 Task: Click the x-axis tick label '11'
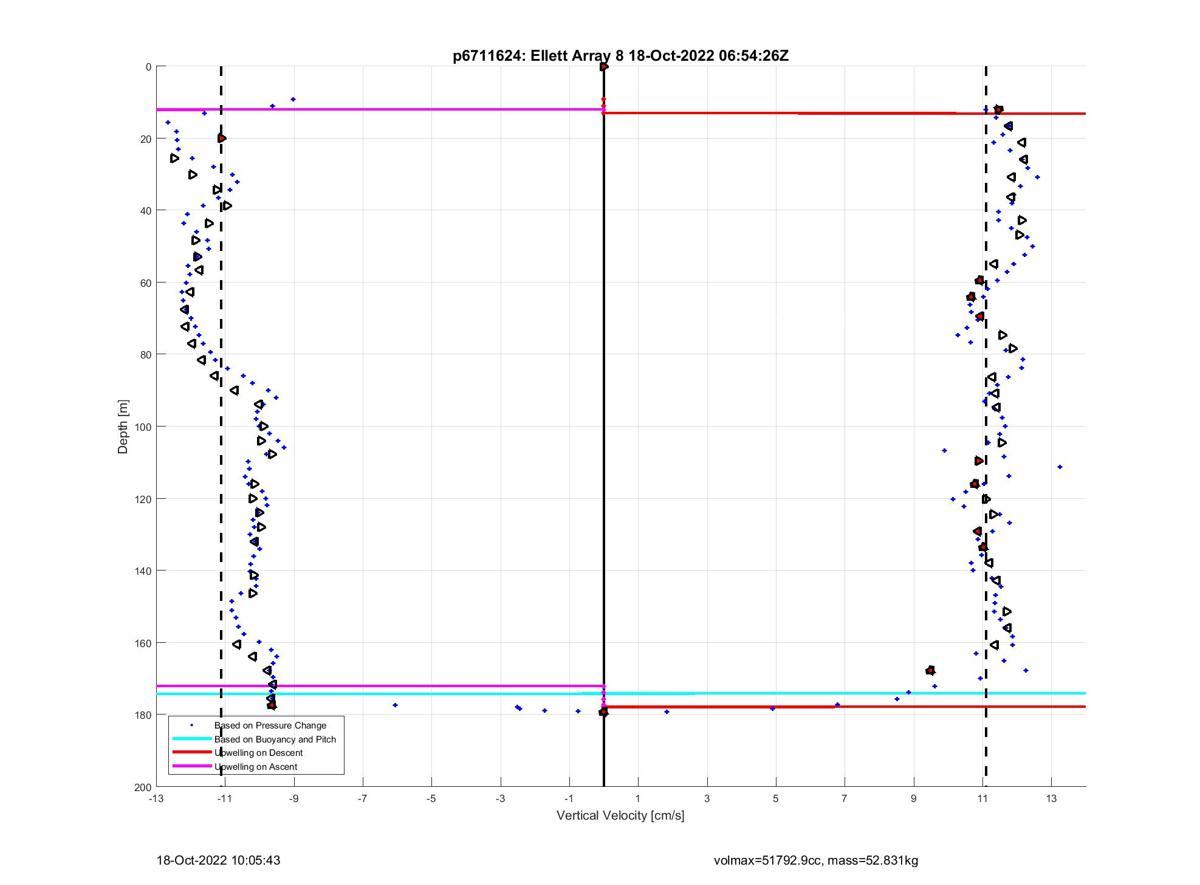tap(982, 799)
